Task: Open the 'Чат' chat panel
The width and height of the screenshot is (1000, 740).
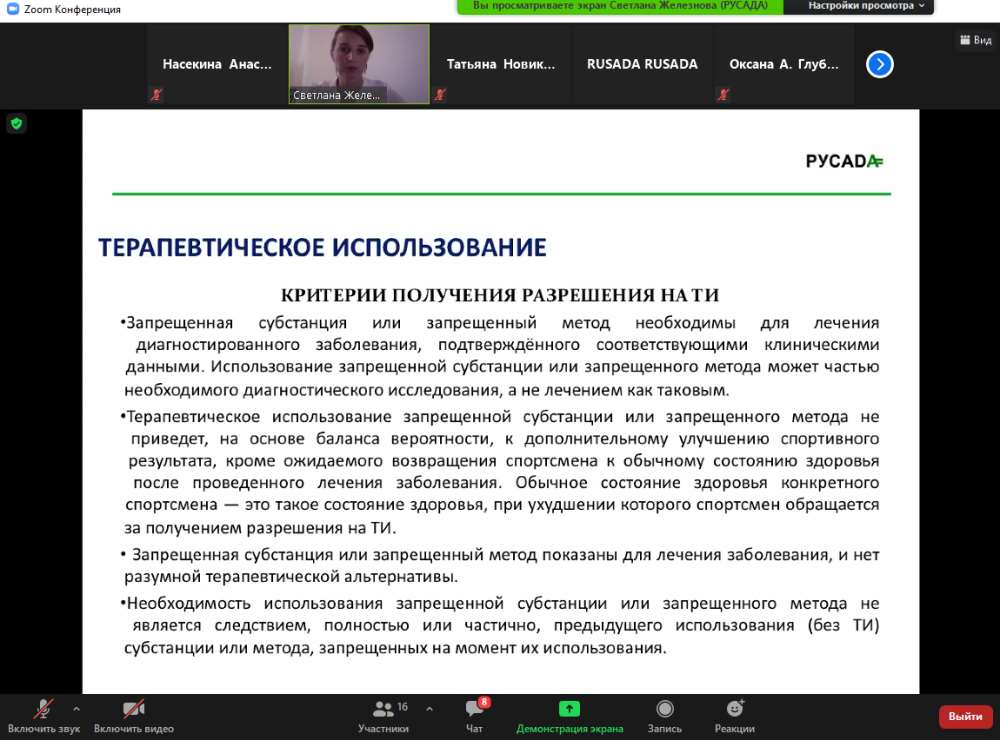Action: [474, 716]
